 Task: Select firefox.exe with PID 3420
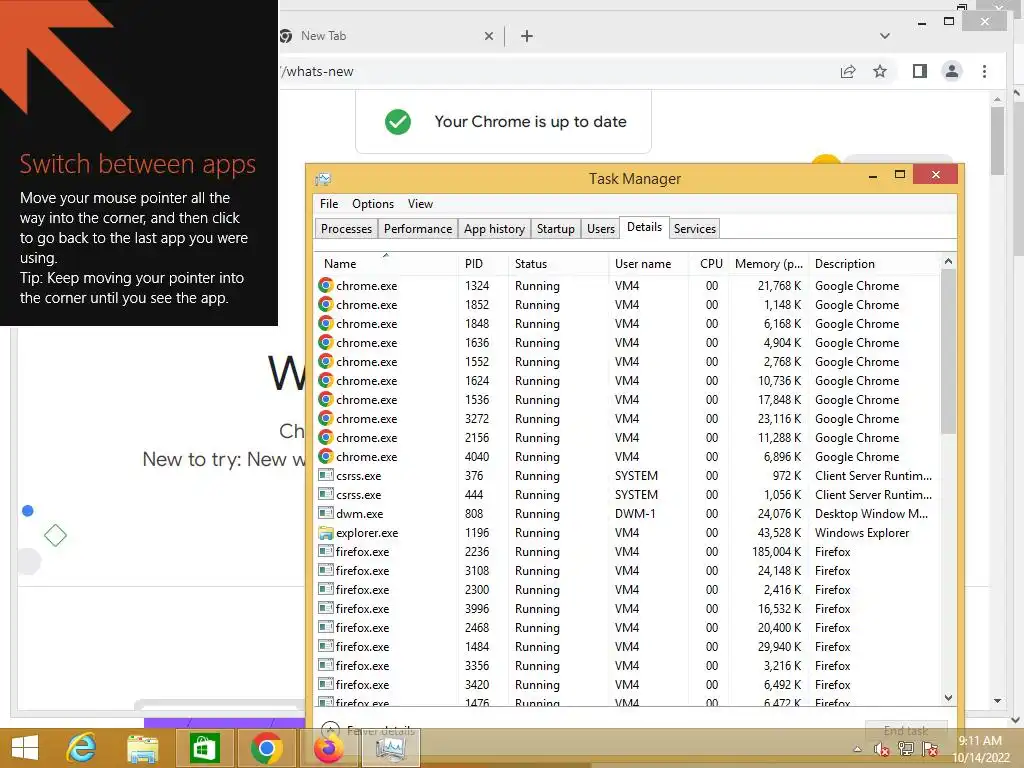tap(628, 684)
